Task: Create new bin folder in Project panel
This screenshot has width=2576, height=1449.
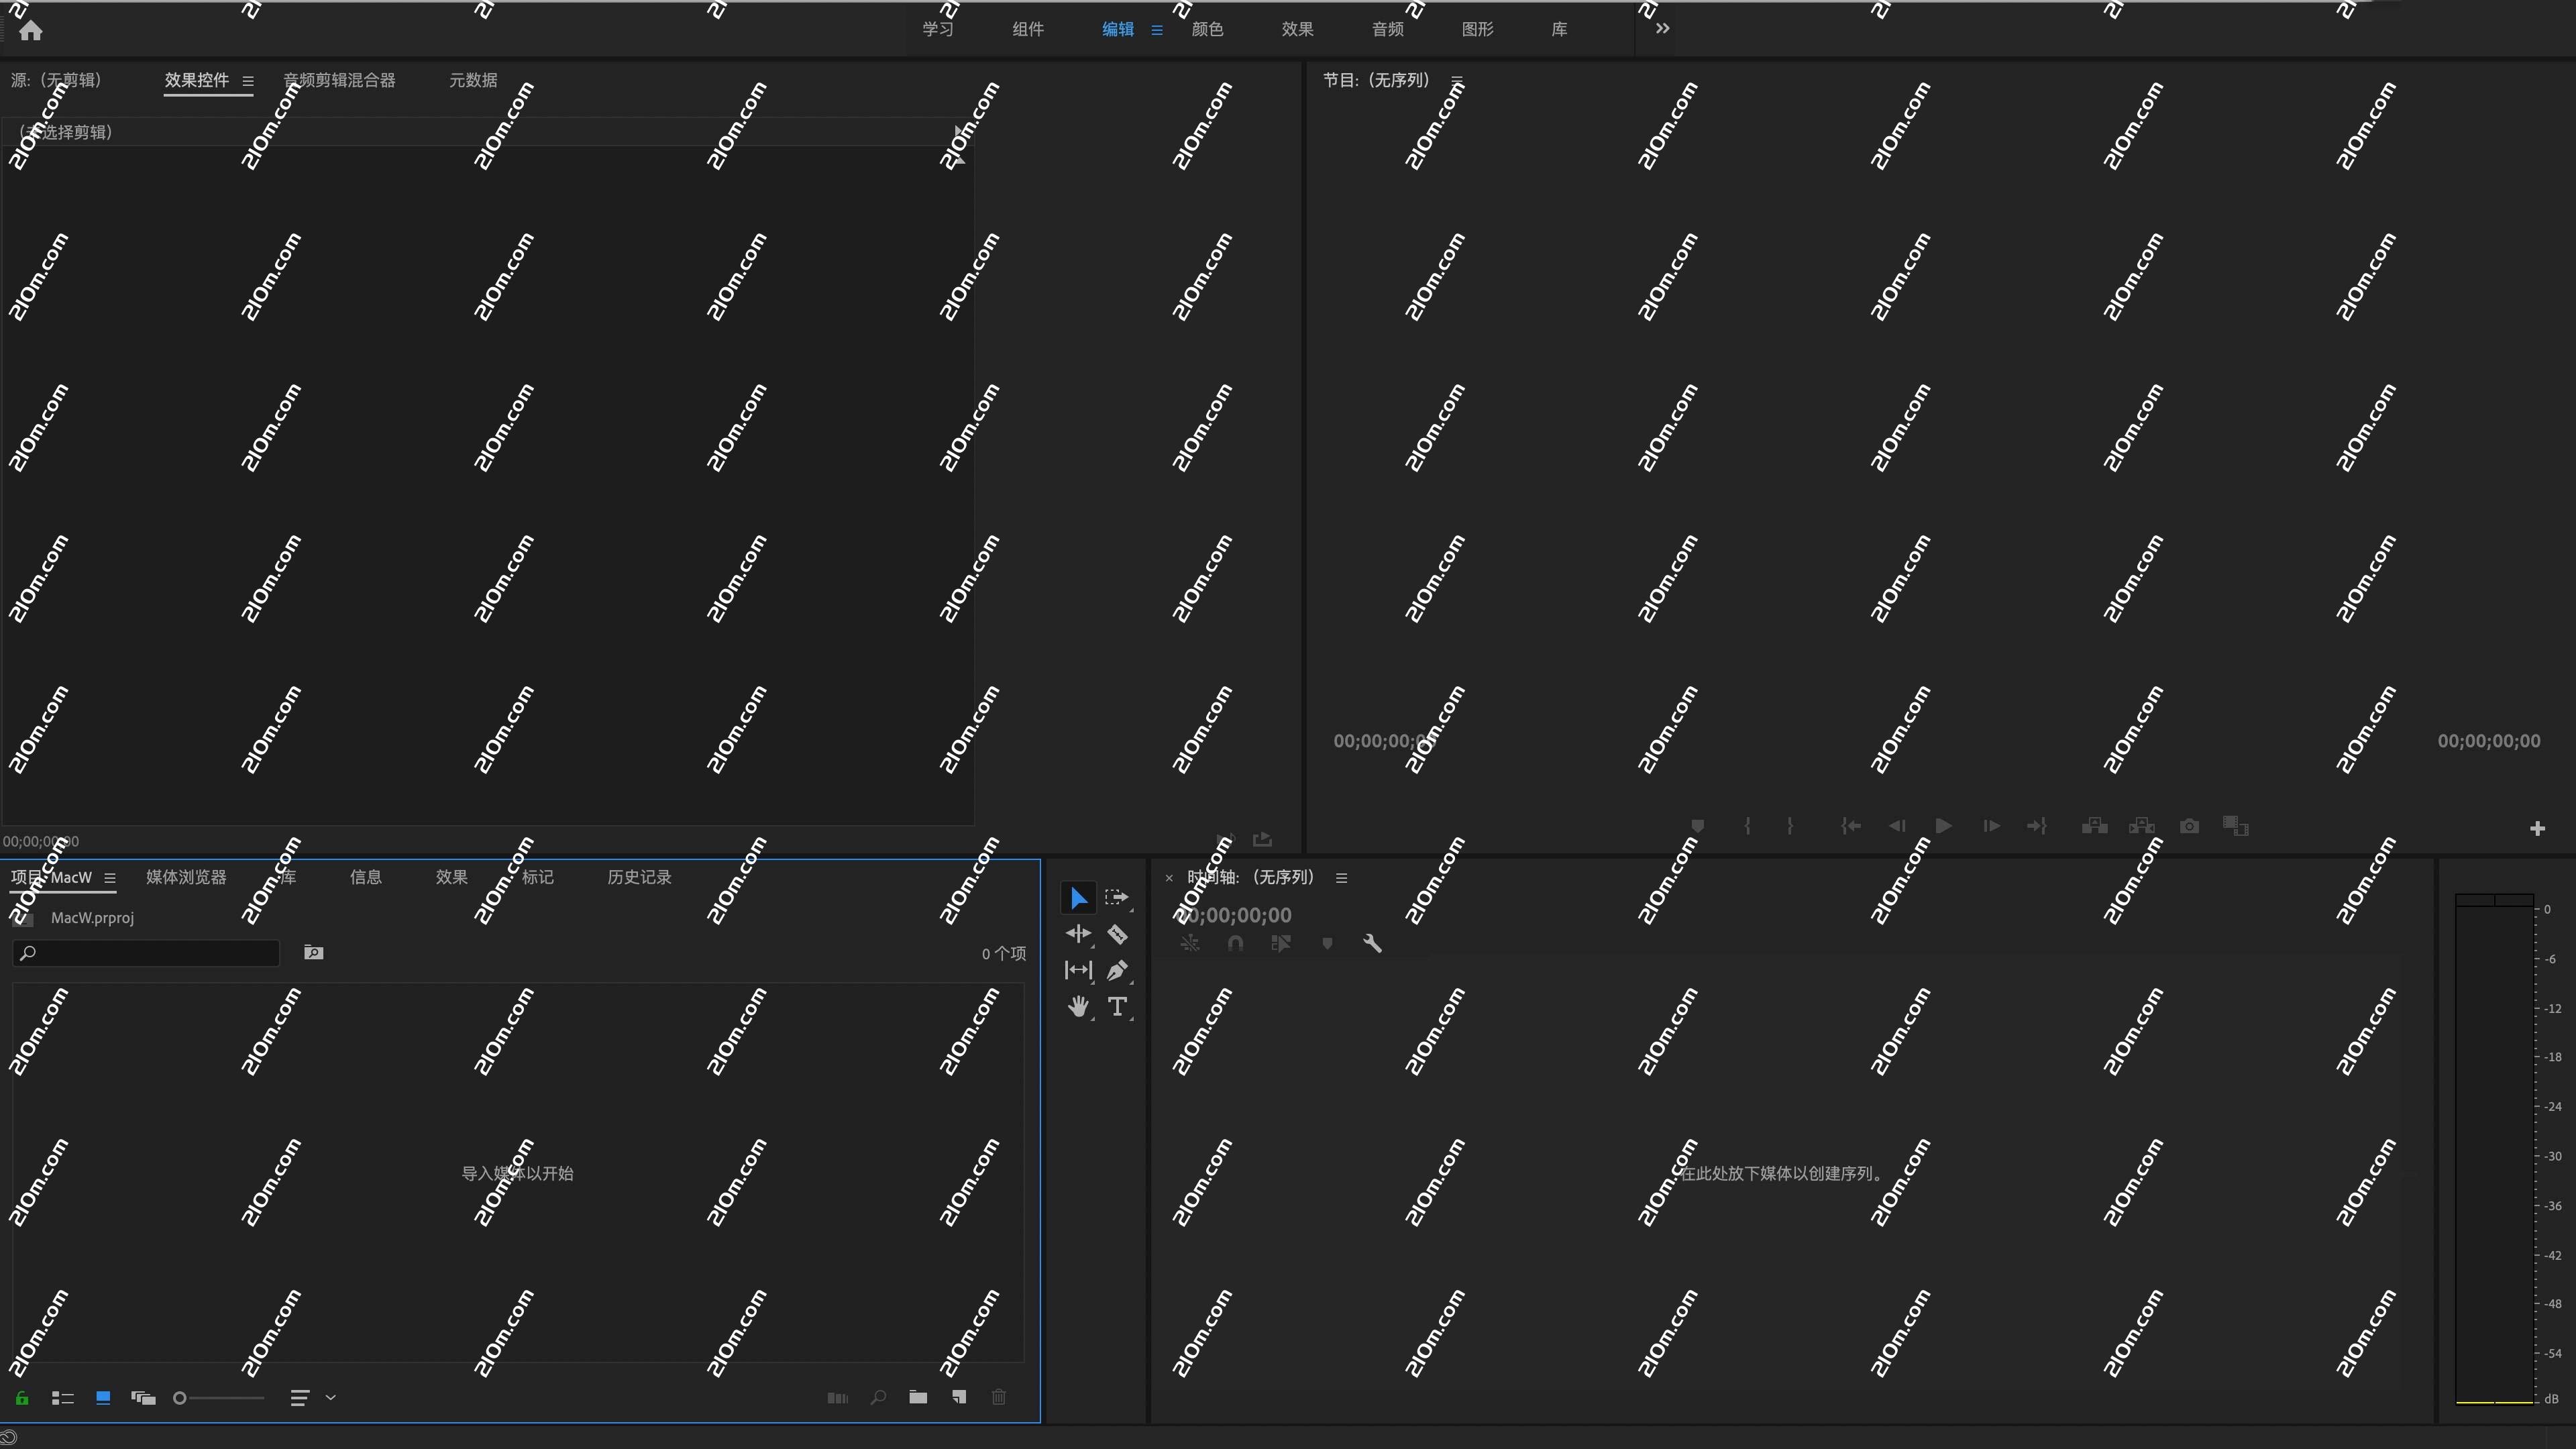Action: (x=918, y=1397)
